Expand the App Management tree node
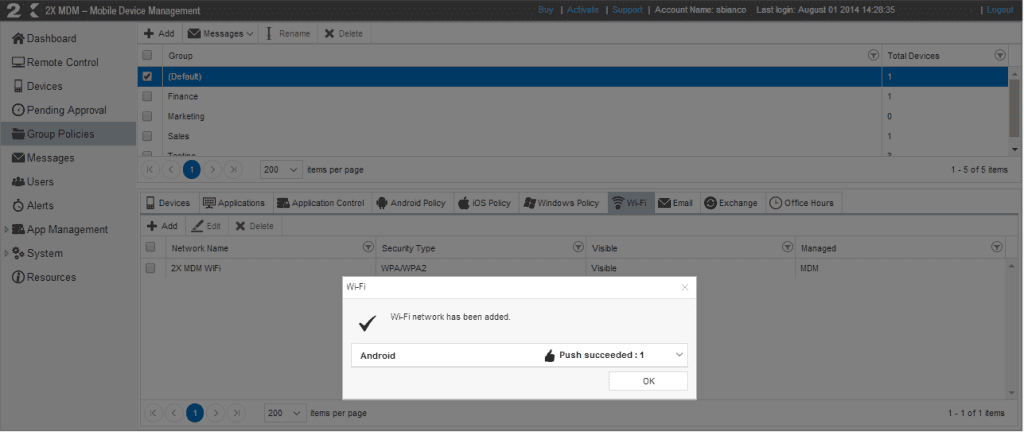This screenshot has height=432, width=1024. 7,230
